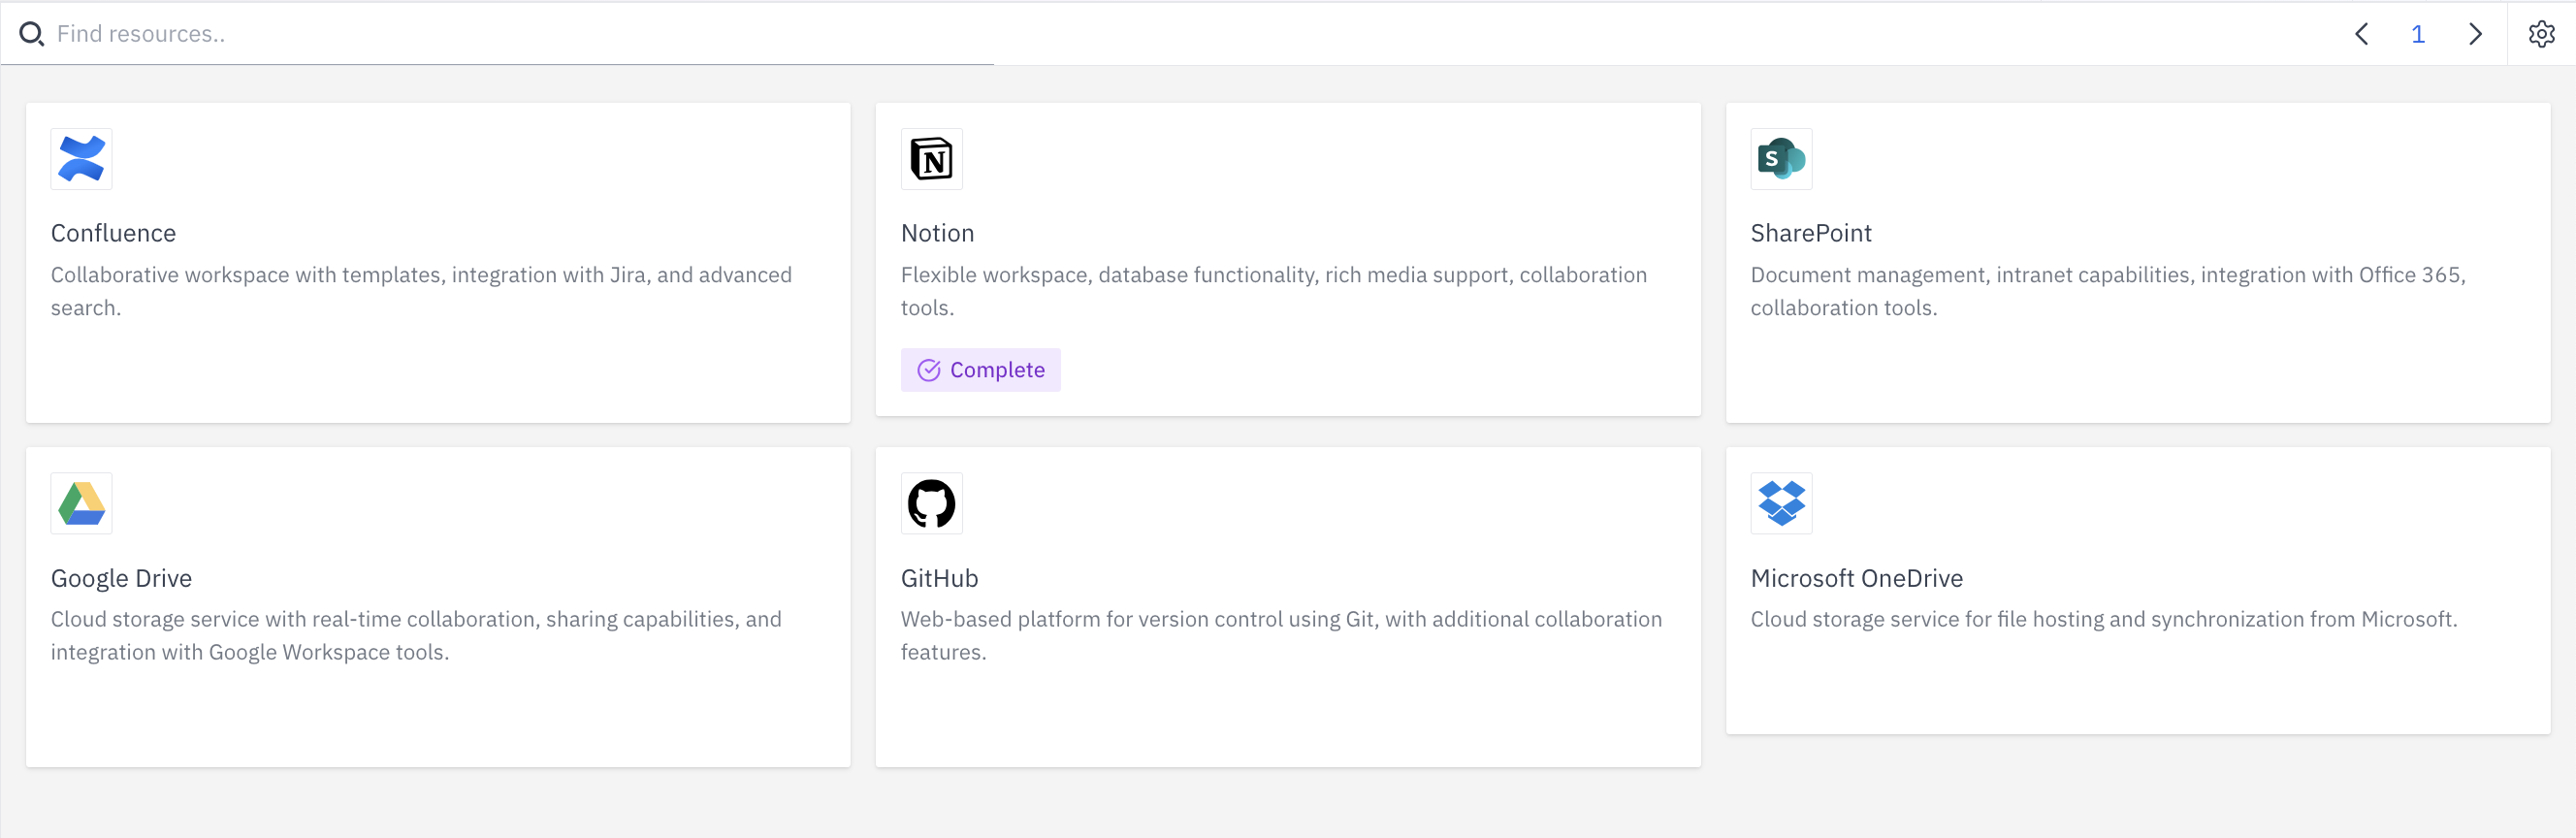Click the SharePoint logo icon
Screen dimensions: 2576x838
[x=1781, y=159]
